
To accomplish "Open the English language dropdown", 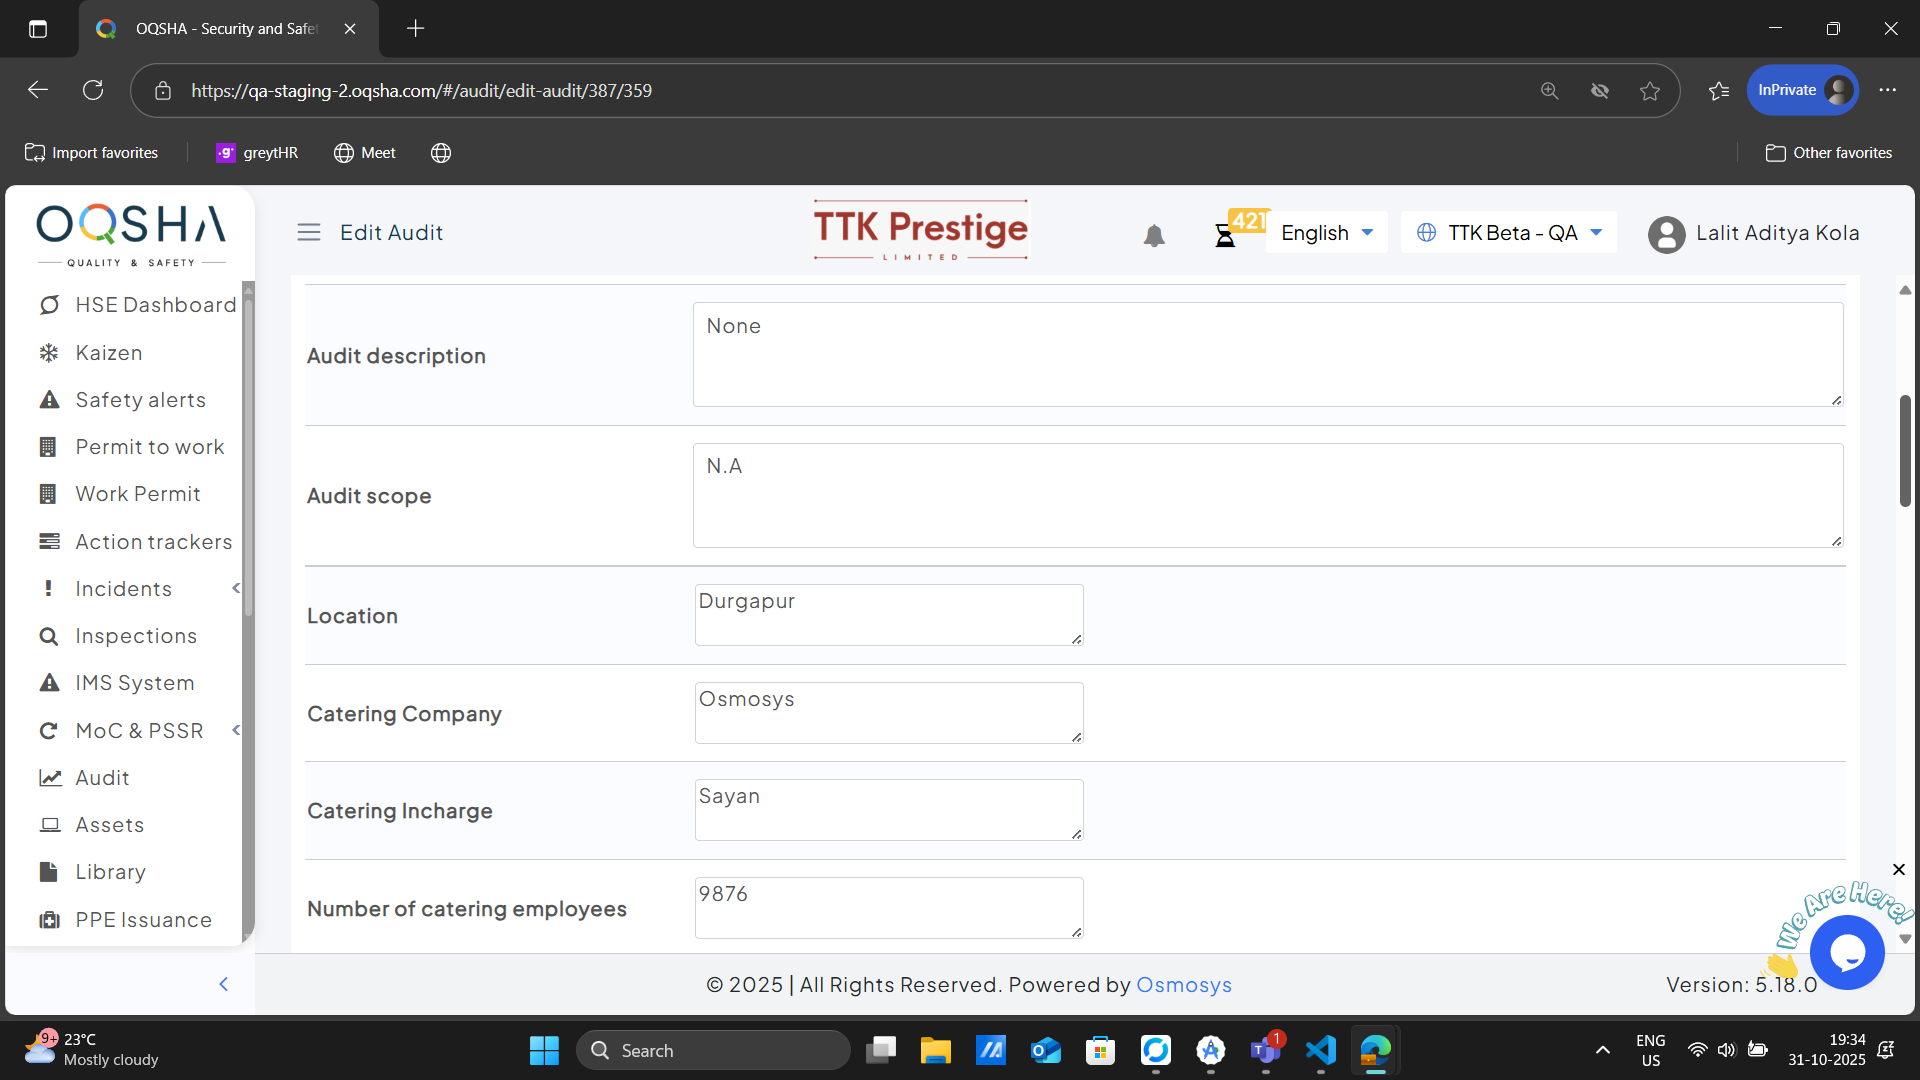I will coord(1326,233).
